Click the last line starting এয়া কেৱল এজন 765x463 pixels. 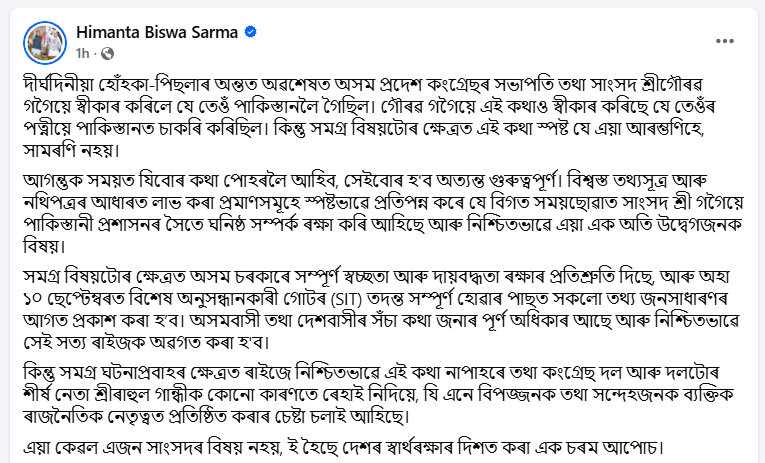344,447
